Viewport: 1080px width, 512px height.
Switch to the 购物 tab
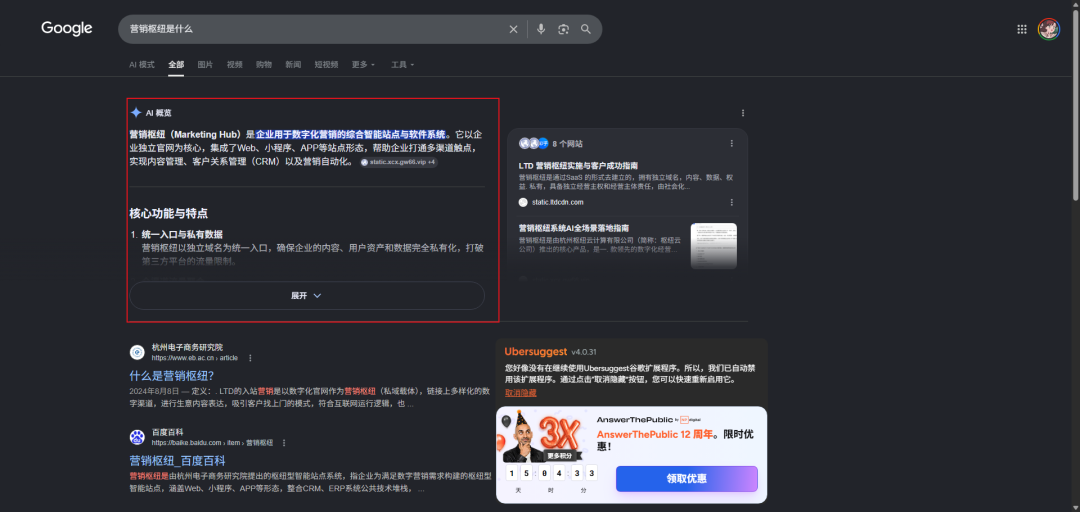[264, 64]
